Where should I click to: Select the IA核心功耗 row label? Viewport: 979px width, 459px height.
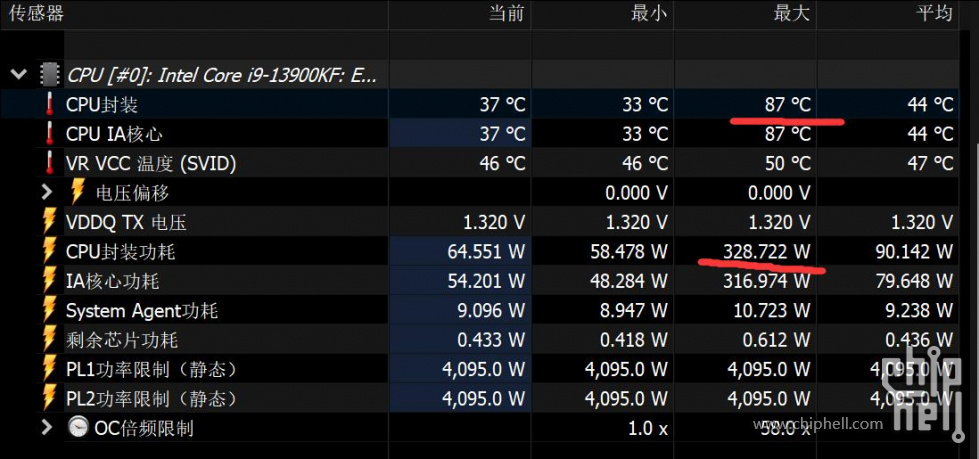pyautogui.click(x=112, y=281)
